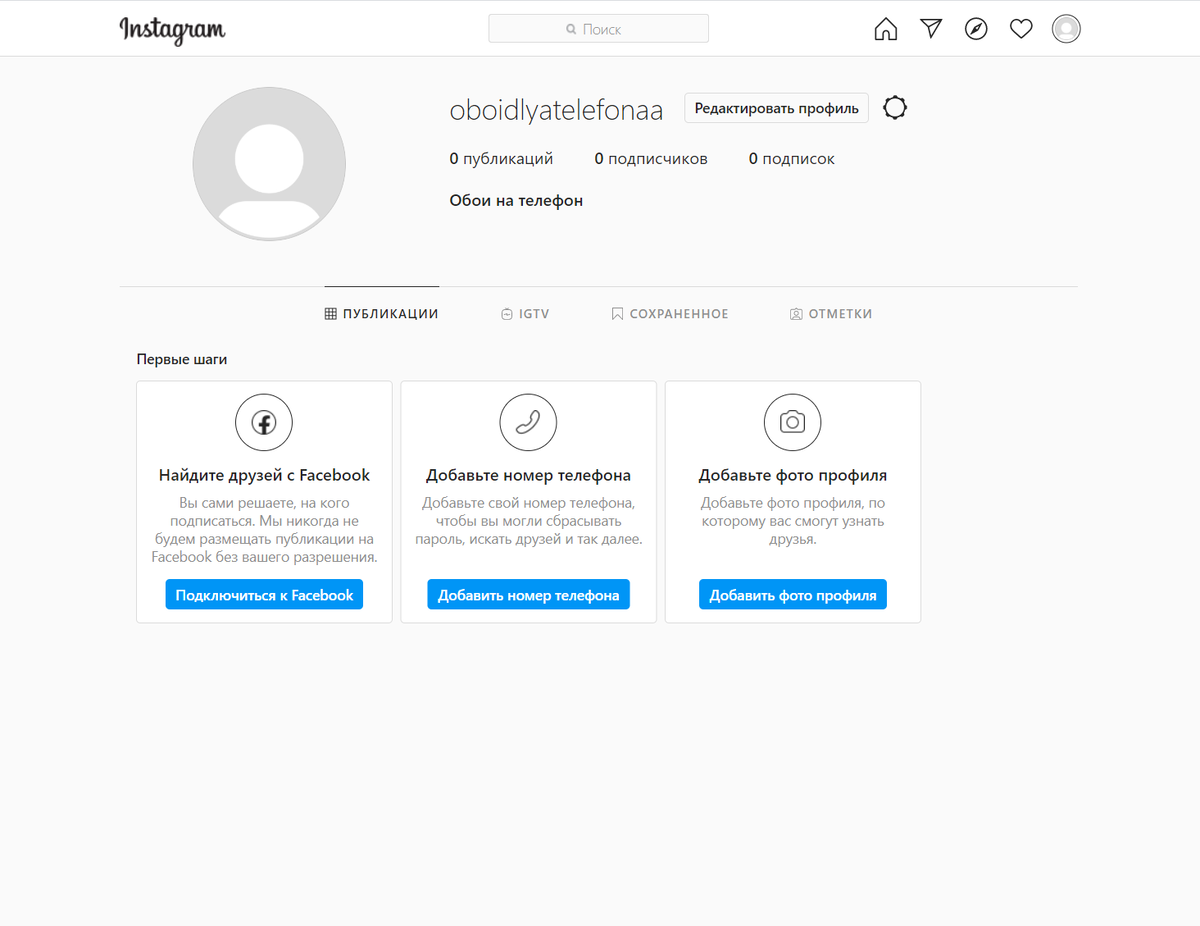Open the '0 подписчиков' link

[651, 158]
